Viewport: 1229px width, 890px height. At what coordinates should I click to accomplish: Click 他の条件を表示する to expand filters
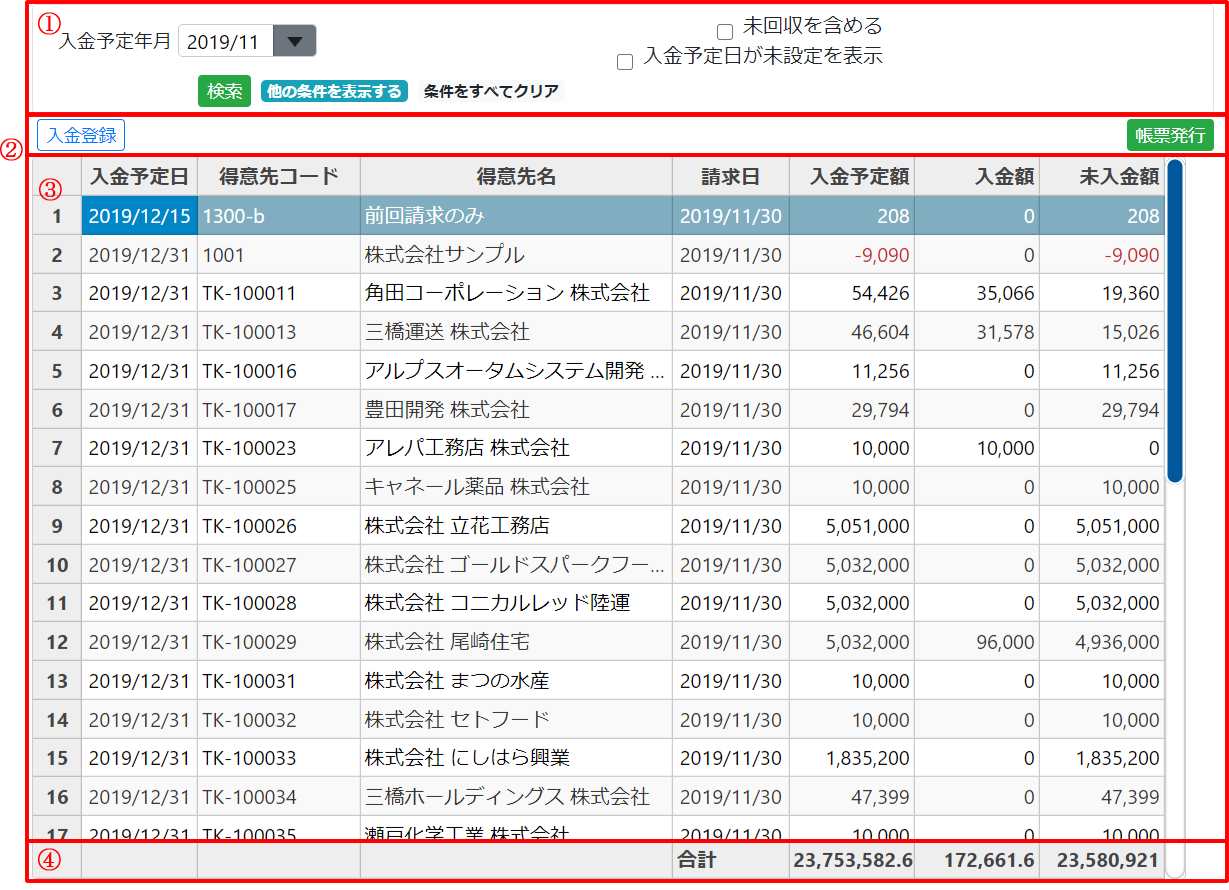click(334, 92)
